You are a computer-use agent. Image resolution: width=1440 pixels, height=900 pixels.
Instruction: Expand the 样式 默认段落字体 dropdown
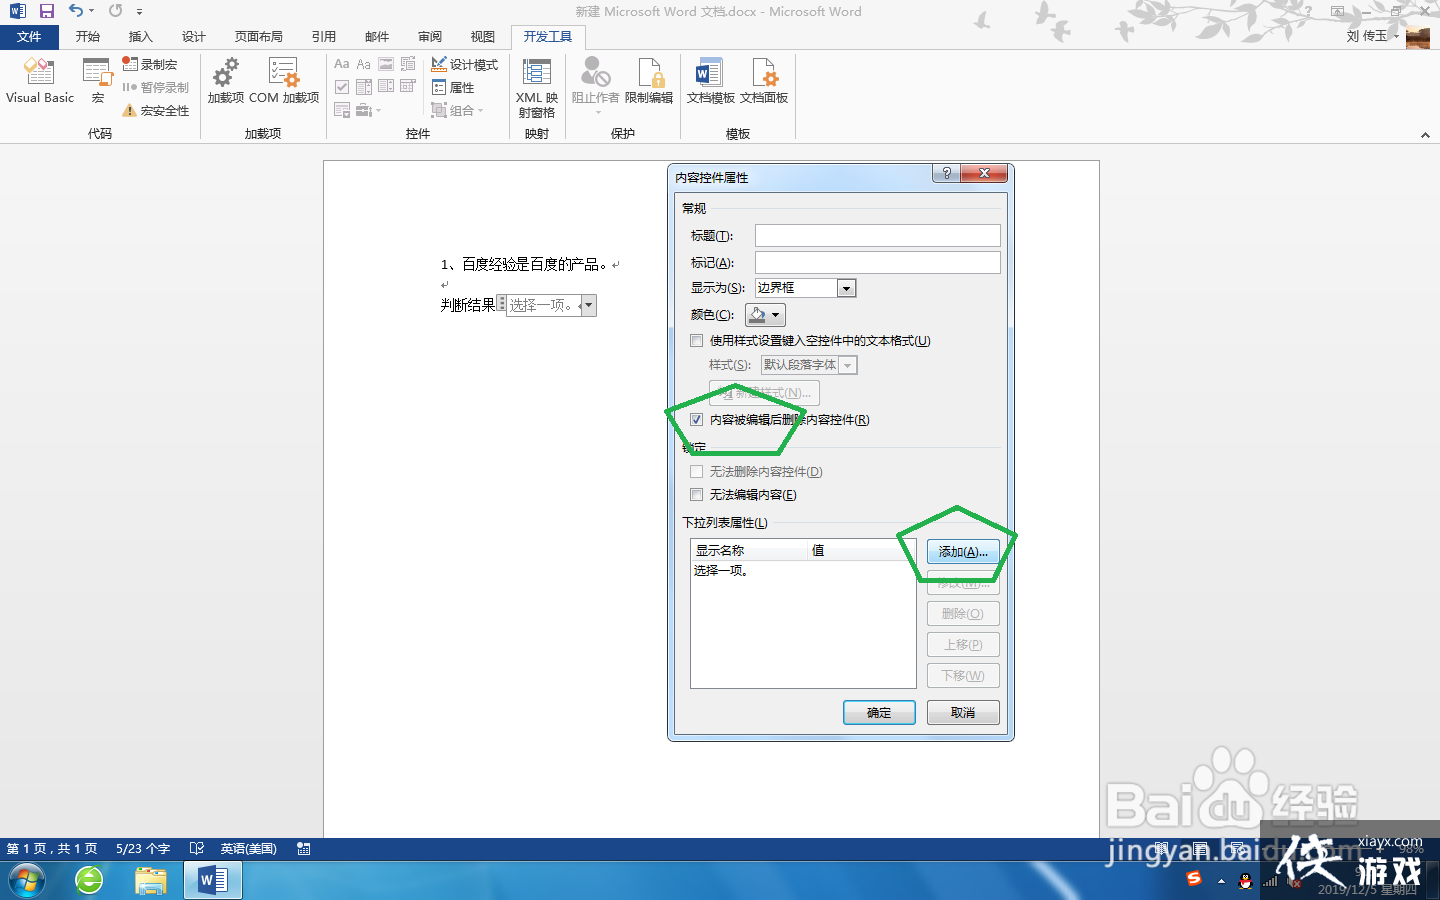(x=848, y=365)
